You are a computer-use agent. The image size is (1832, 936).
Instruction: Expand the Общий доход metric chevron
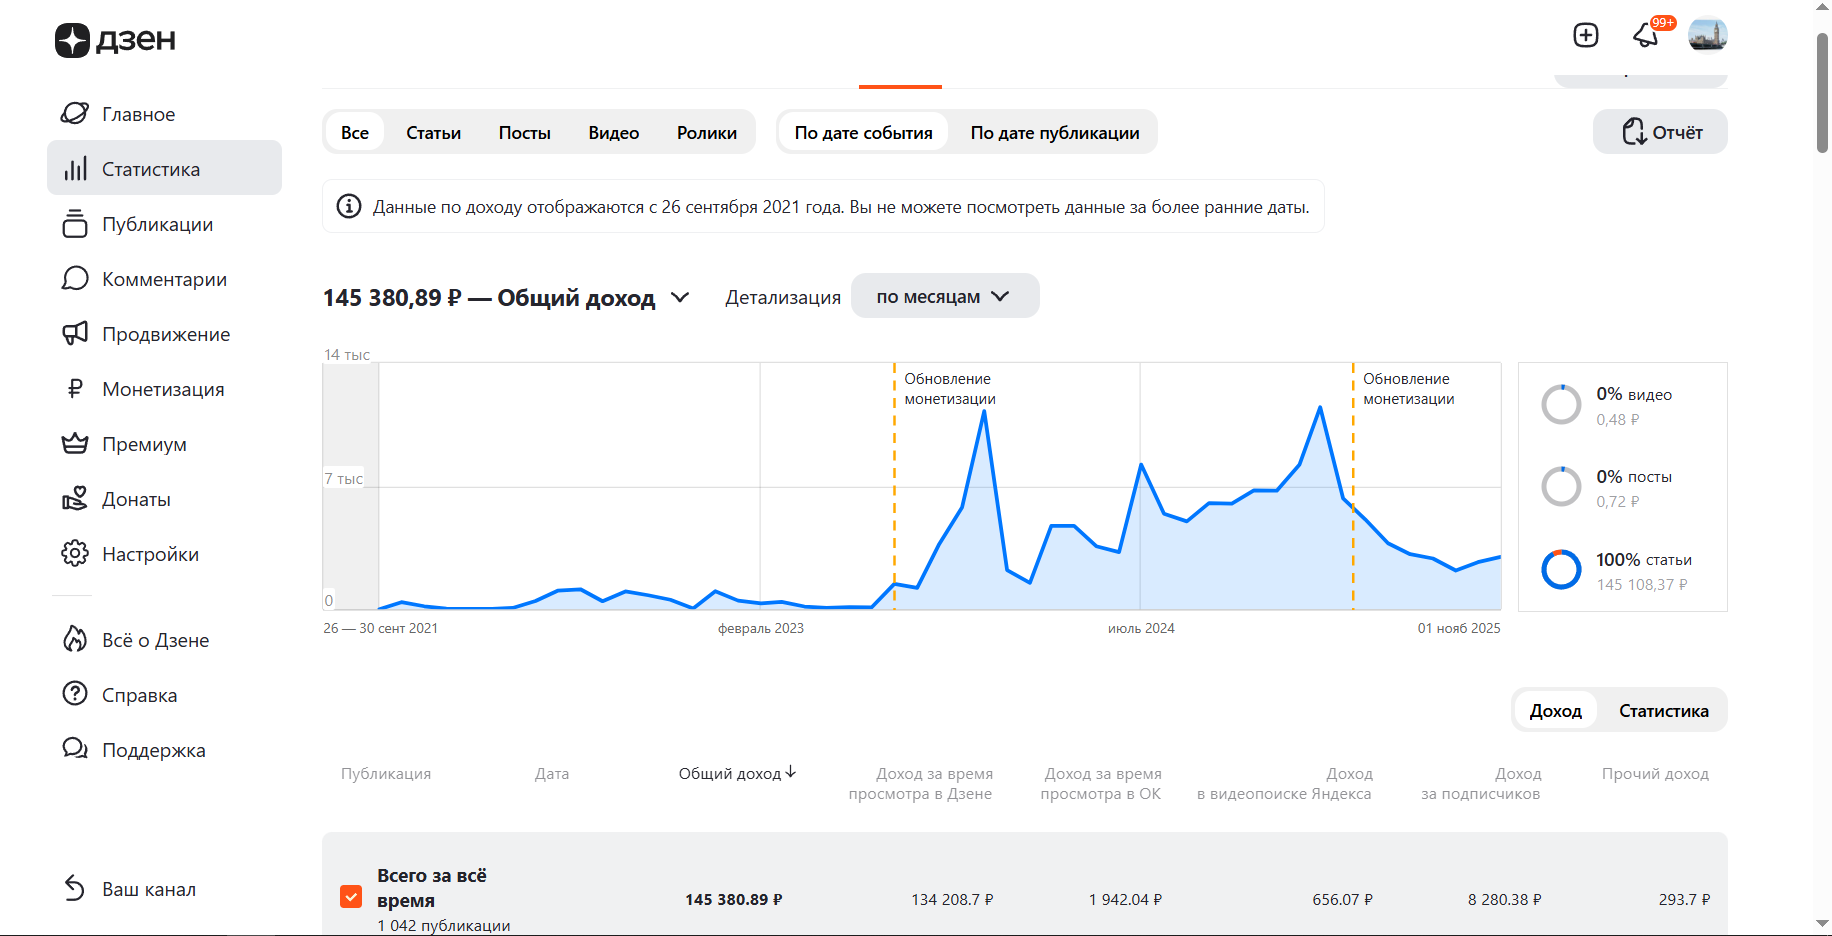680,297
